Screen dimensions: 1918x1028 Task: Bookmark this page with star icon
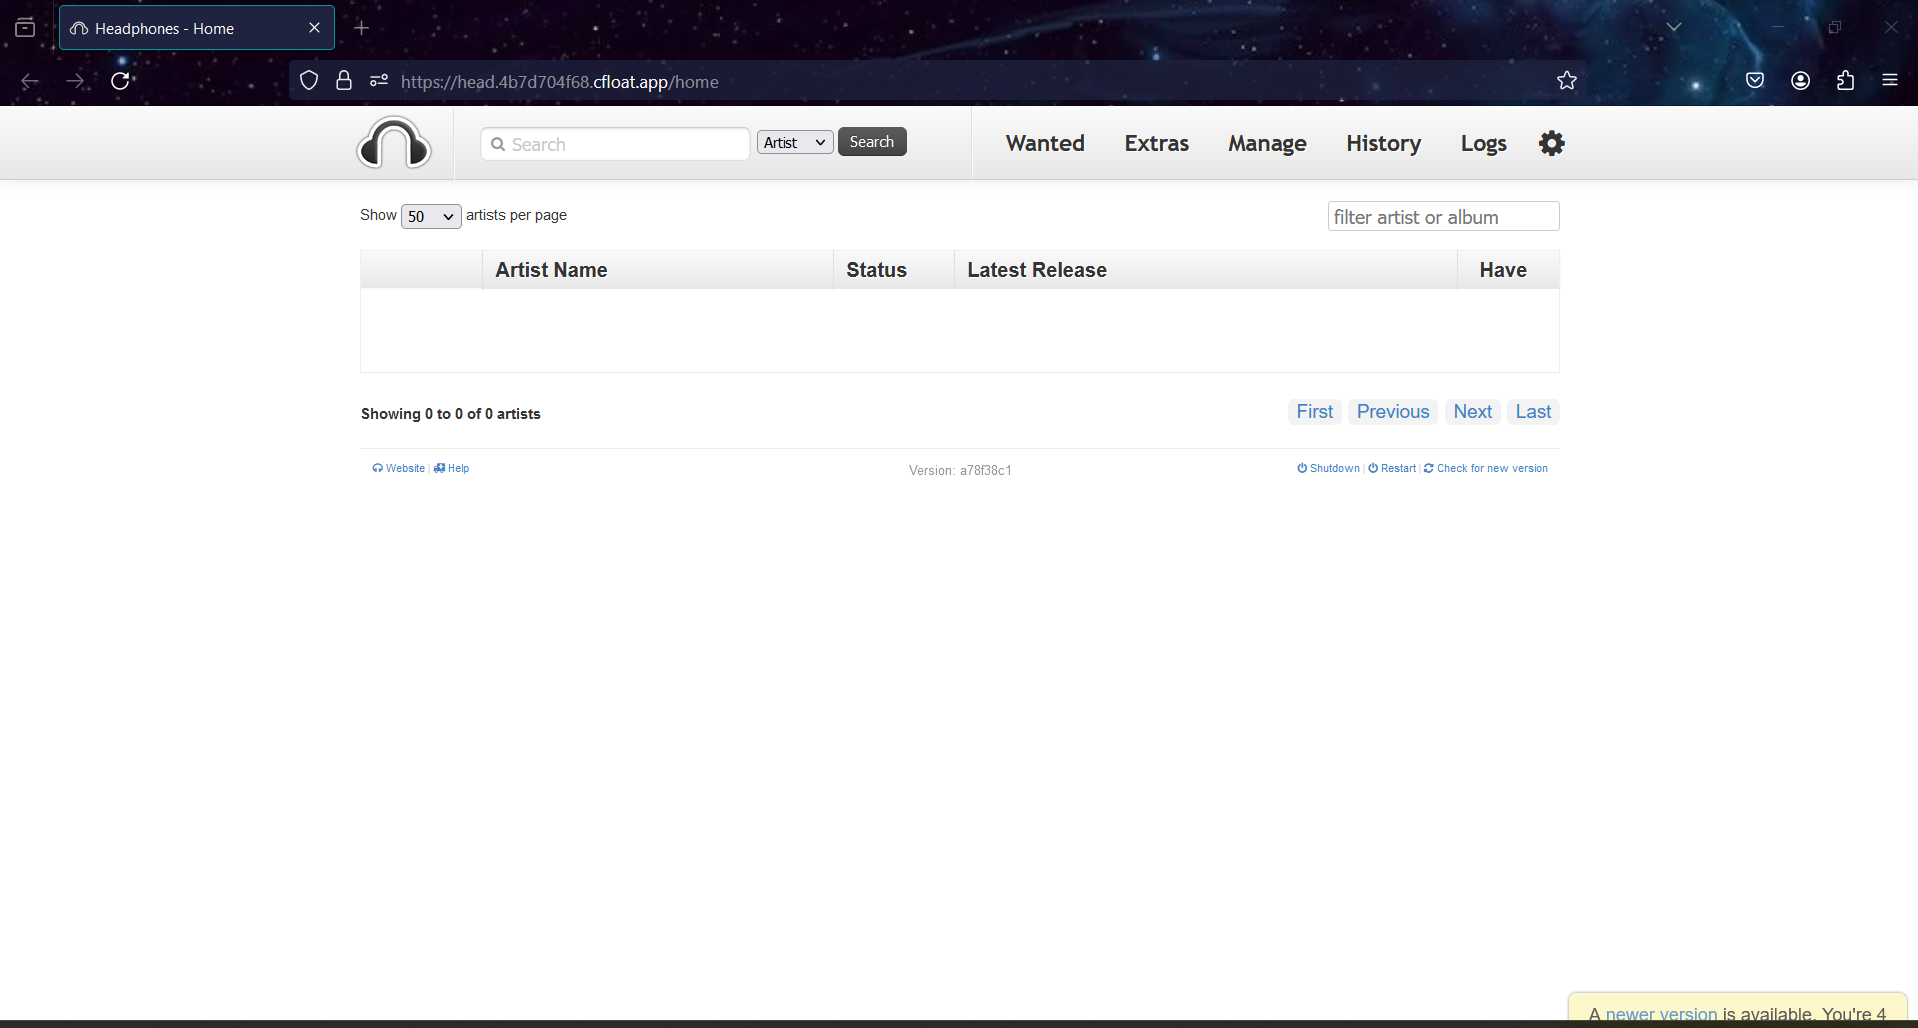point(1567,81)
